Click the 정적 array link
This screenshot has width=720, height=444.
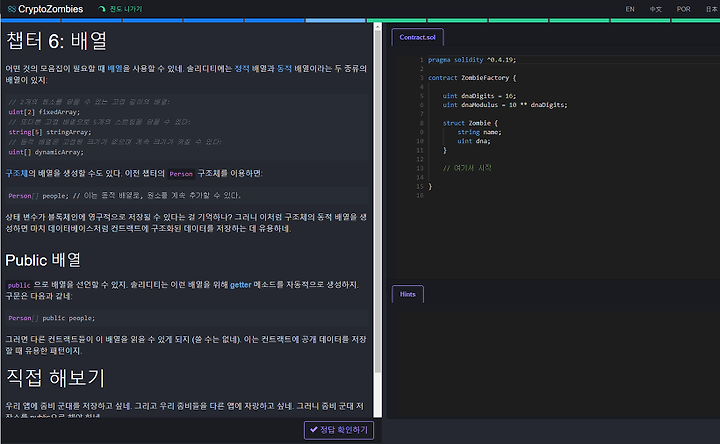(x=242, y=68)
